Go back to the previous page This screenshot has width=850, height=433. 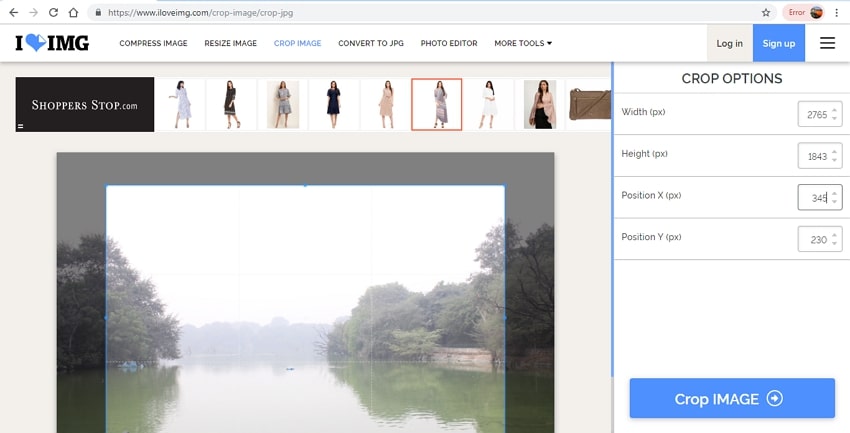pos(12,13)
